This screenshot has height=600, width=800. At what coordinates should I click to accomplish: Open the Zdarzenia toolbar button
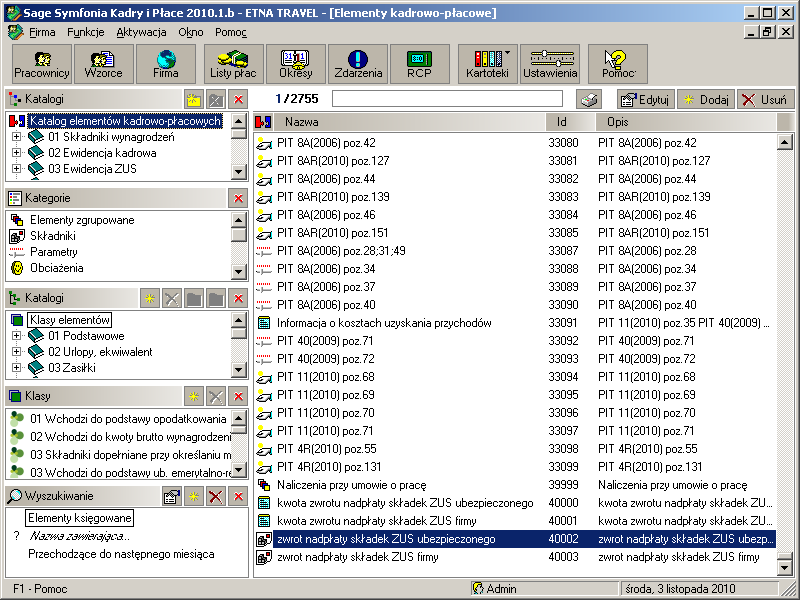[x=358, y=64]
